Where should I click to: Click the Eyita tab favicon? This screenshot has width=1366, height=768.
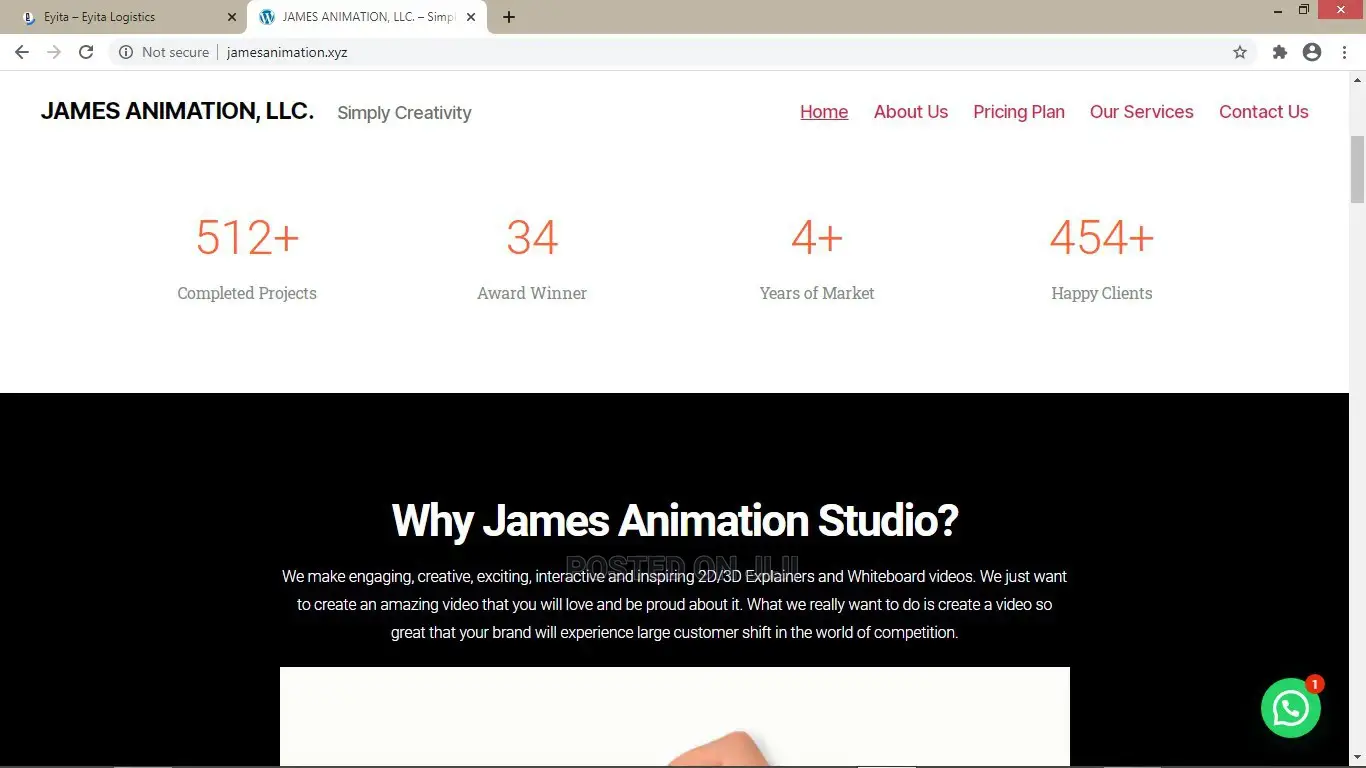point(27,17)
